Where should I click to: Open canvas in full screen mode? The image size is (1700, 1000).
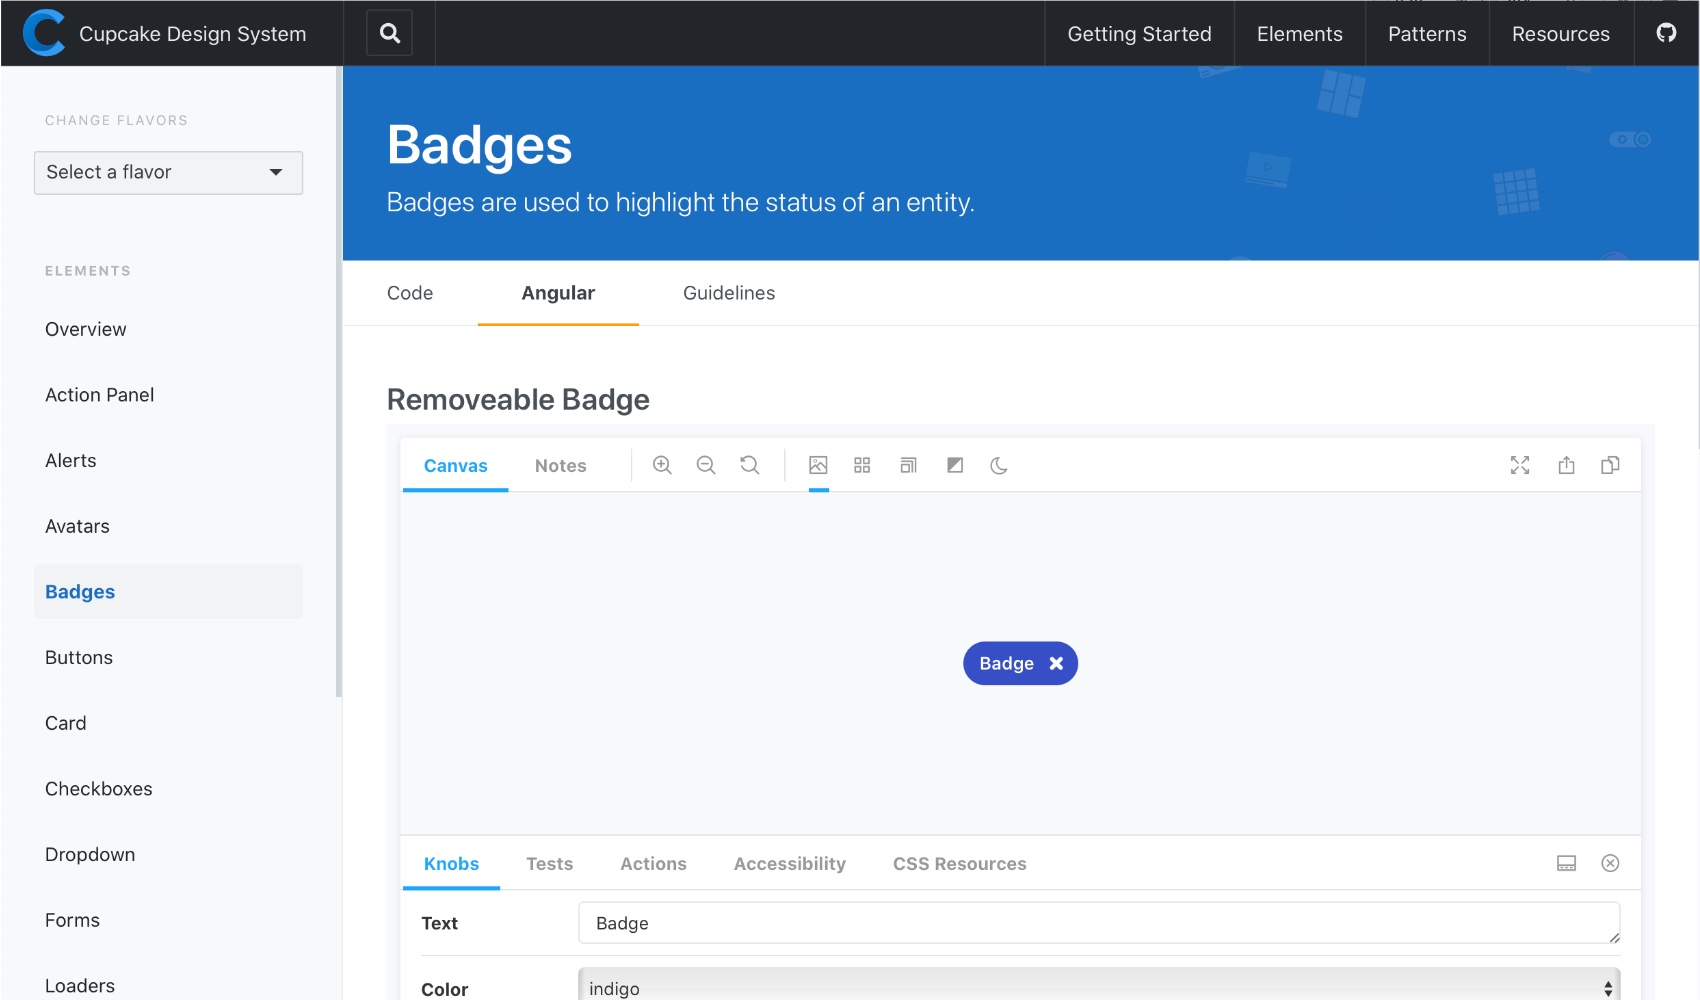click(x=1520, y=465)
